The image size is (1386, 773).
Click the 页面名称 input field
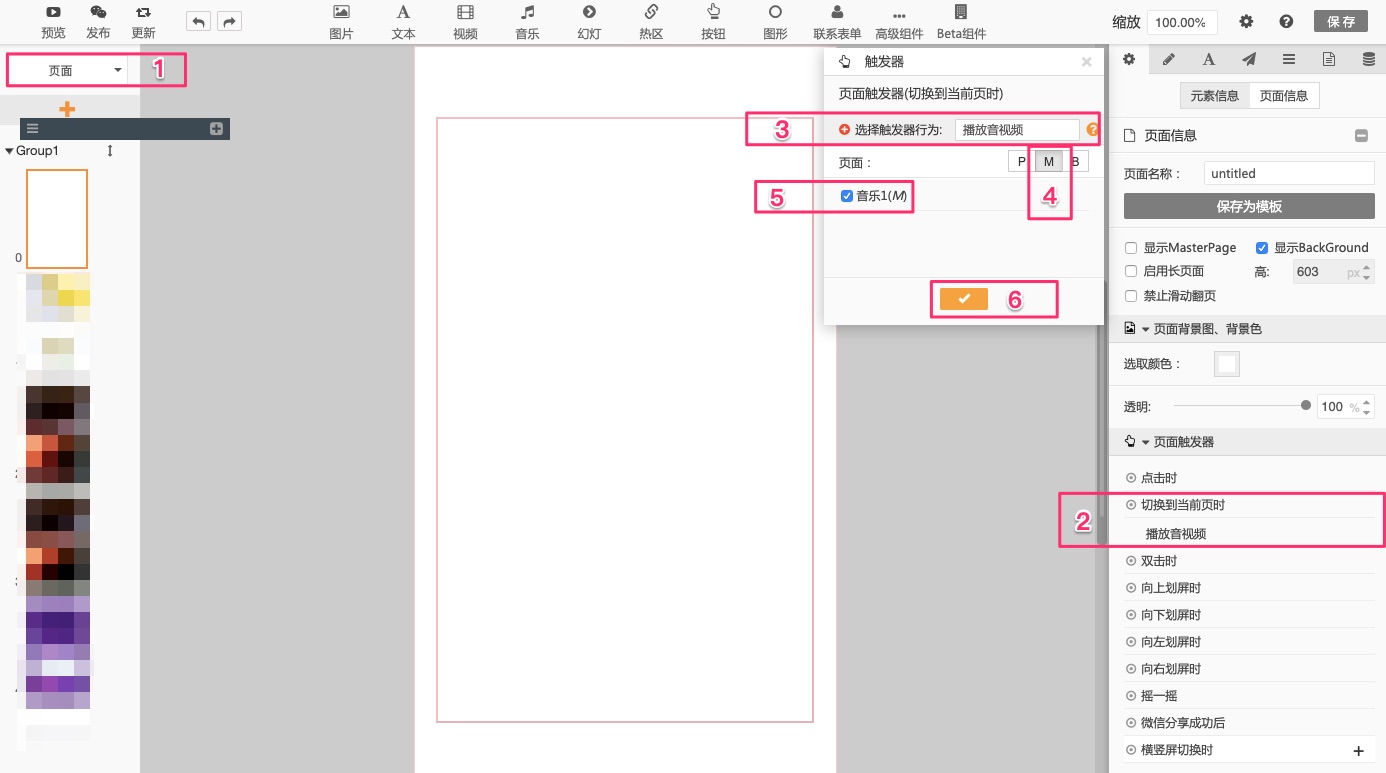point(1288,173)
